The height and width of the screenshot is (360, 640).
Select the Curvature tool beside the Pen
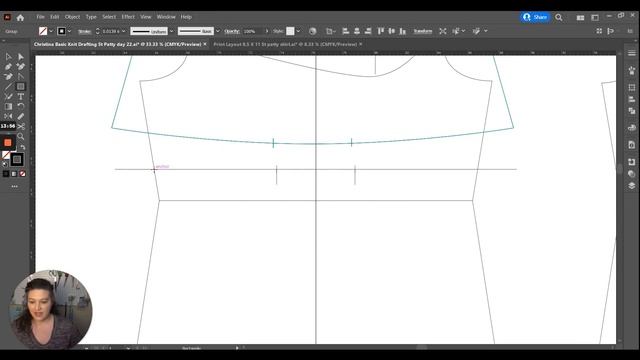click(x=21, y=67)
